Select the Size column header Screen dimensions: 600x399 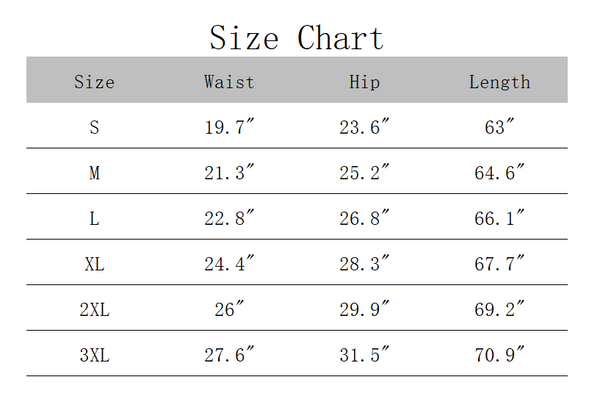(x=94, y=82)
